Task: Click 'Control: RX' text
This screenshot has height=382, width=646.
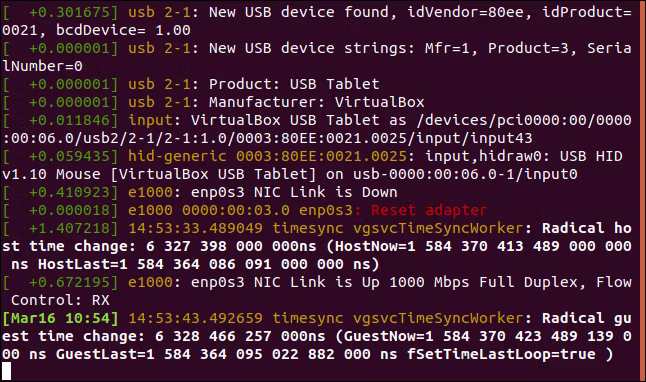Action: pyautogui.click(x=61, y=300)
